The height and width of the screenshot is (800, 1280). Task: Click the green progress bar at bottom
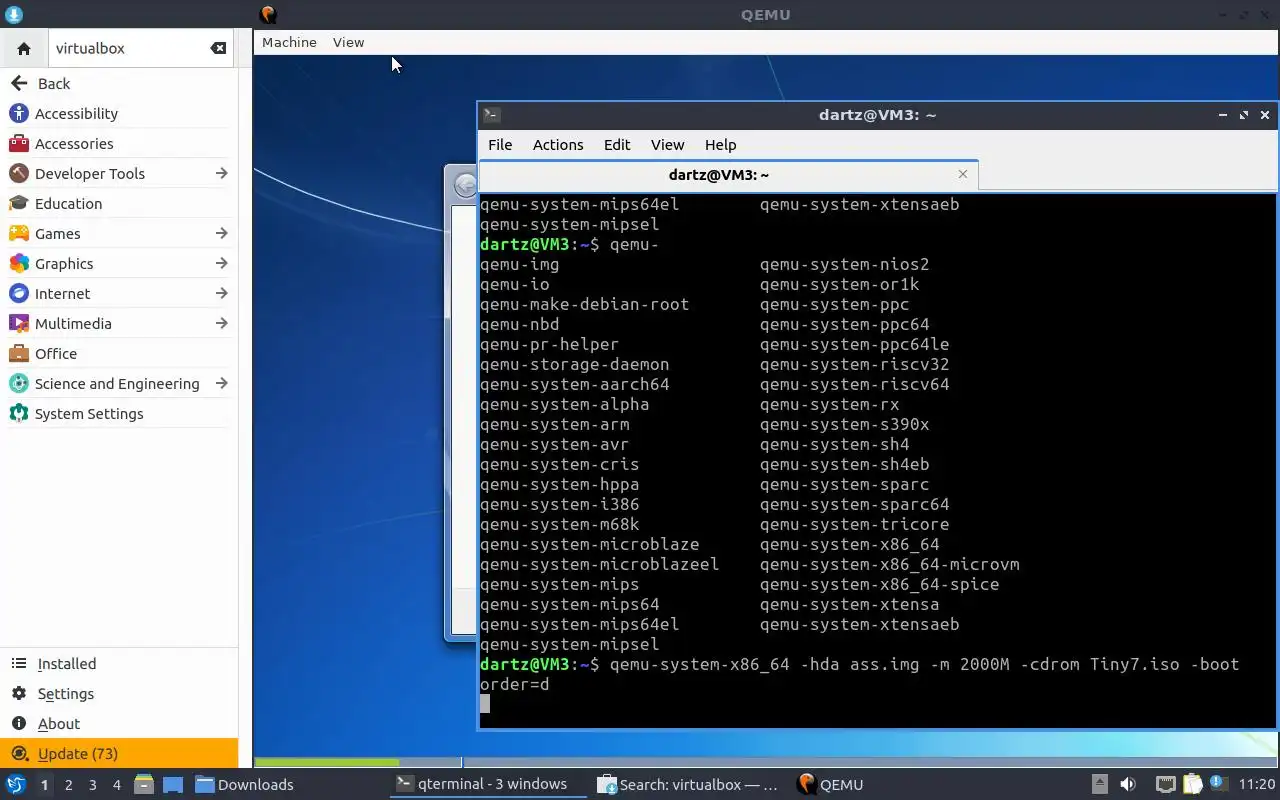click(327, 763)
